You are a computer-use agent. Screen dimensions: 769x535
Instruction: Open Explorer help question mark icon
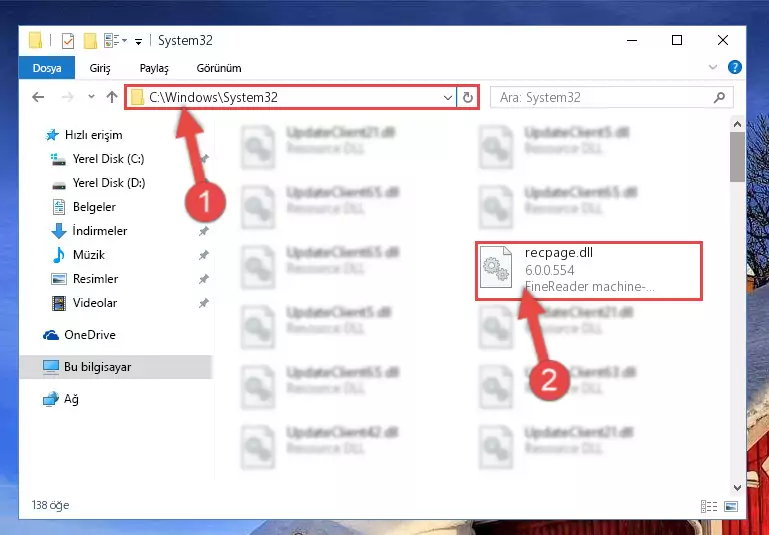pyautogui.click(x=734, y=67)
